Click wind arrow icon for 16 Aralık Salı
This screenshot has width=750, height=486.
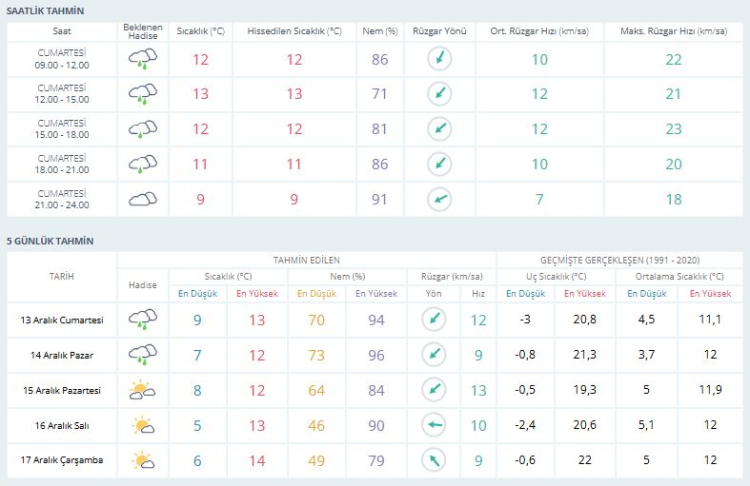point(433,426)
